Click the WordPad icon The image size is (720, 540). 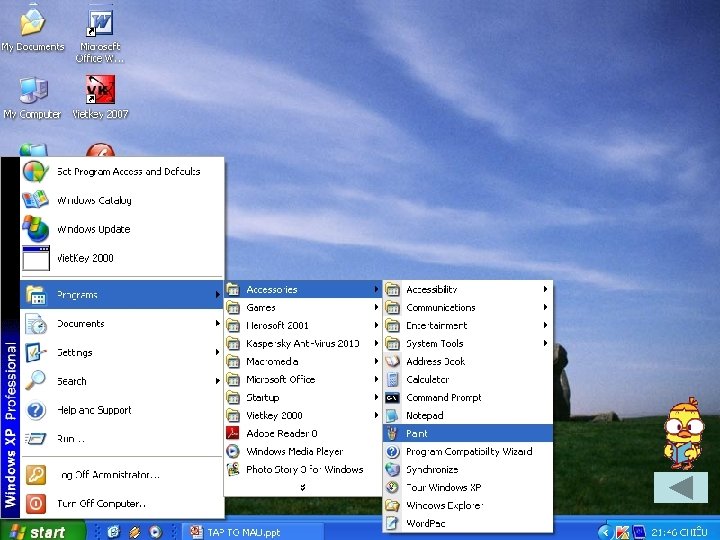[392, 523]
